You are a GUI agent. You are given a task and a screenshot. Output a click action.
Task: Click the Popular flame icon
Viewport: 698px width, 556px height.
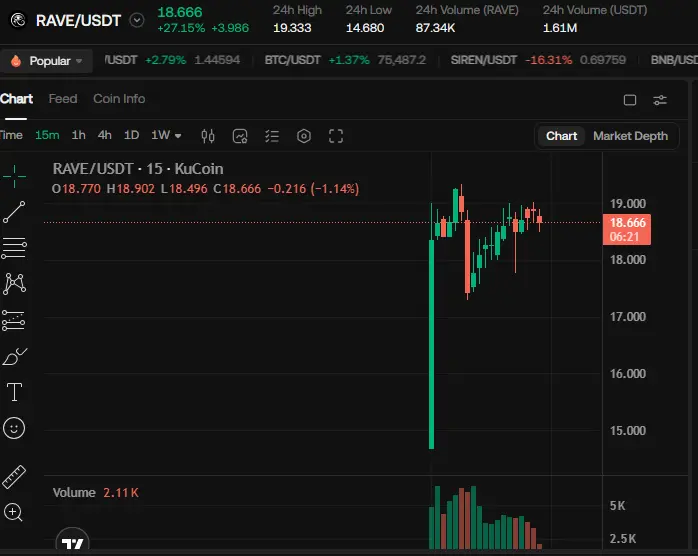click(16, 61)
